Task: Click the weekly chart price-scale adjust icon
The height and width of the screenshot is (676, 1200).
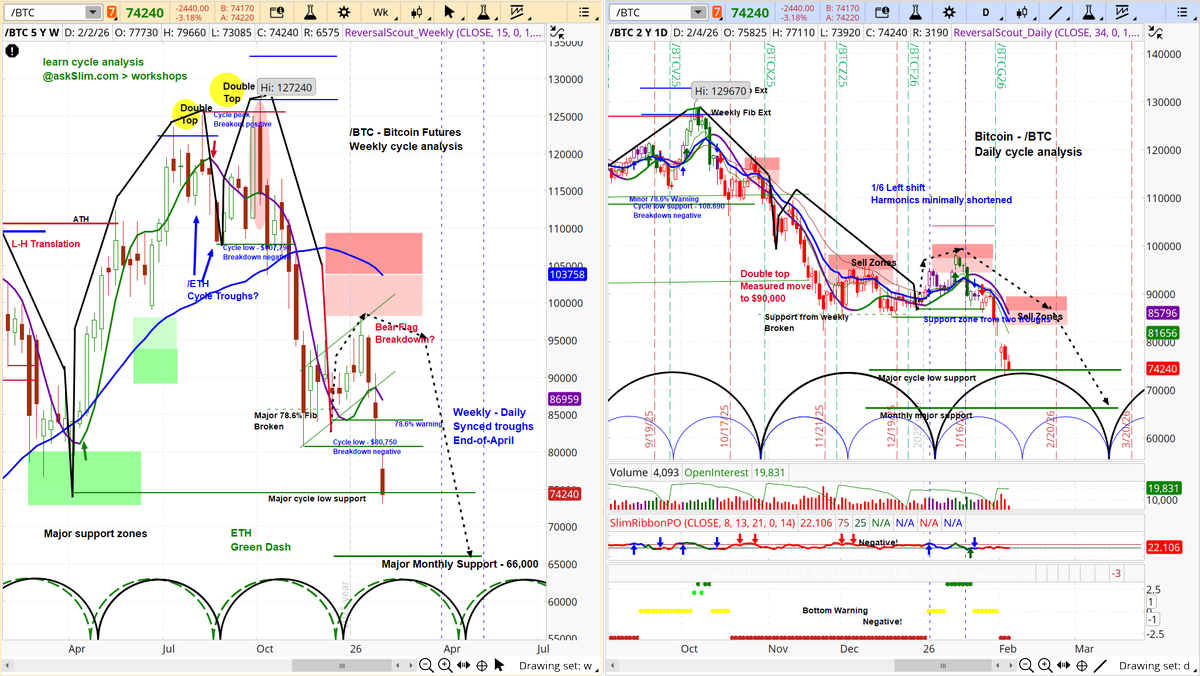Action: point(557,33)
